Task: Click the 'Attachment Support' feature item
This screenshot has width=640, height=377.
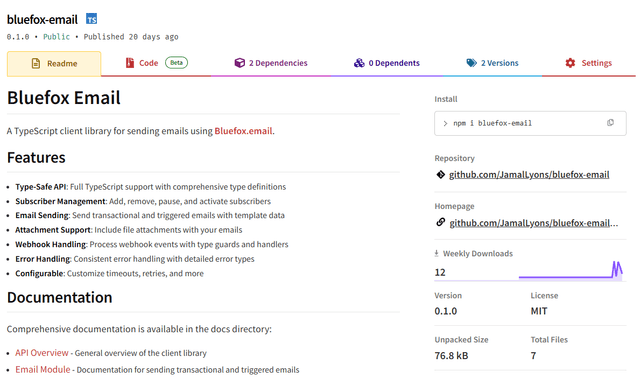Action: [129, 230]
